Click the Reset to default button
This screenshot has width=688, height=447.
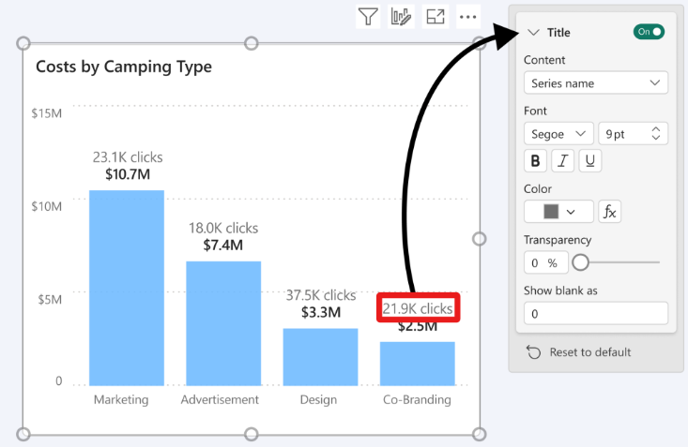pos(578,352)
